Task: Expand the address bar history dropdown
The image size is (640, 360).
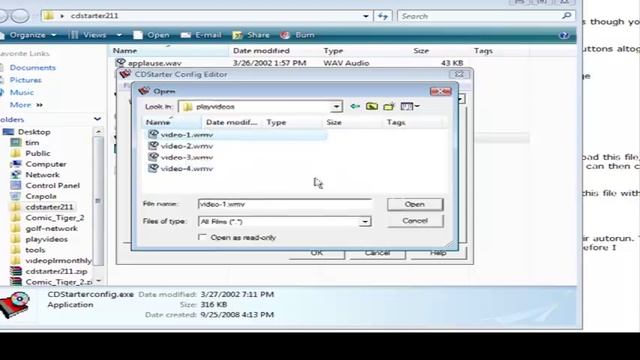Action: [x=366, y=16]
